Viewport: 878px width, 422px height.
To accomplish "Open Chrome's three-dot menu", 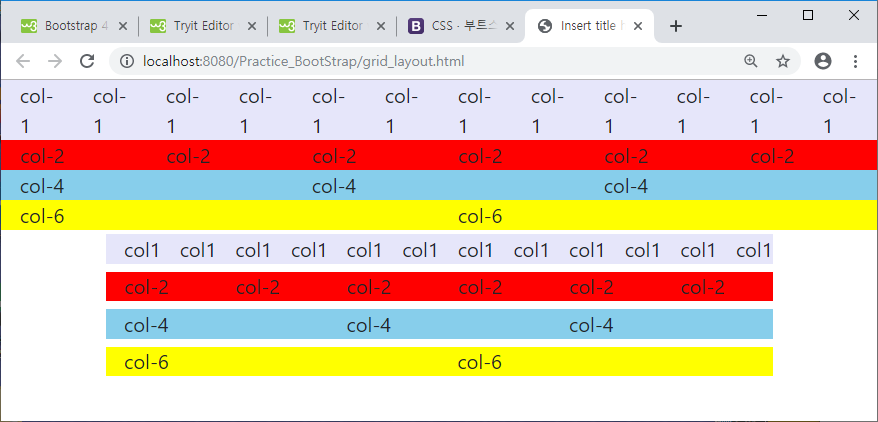I will click(x=855, y=61).
